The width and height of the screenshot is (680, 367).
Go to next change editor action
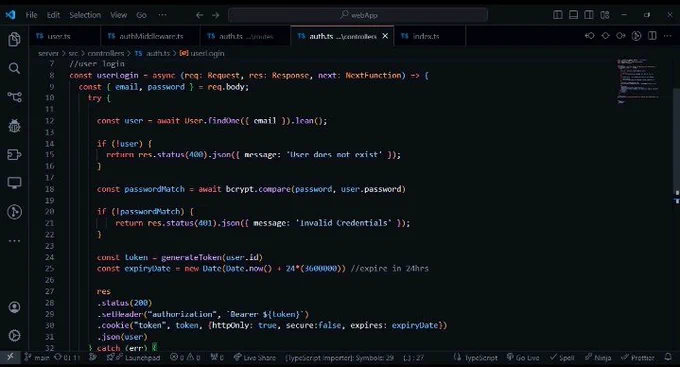(x=621, y=36)
